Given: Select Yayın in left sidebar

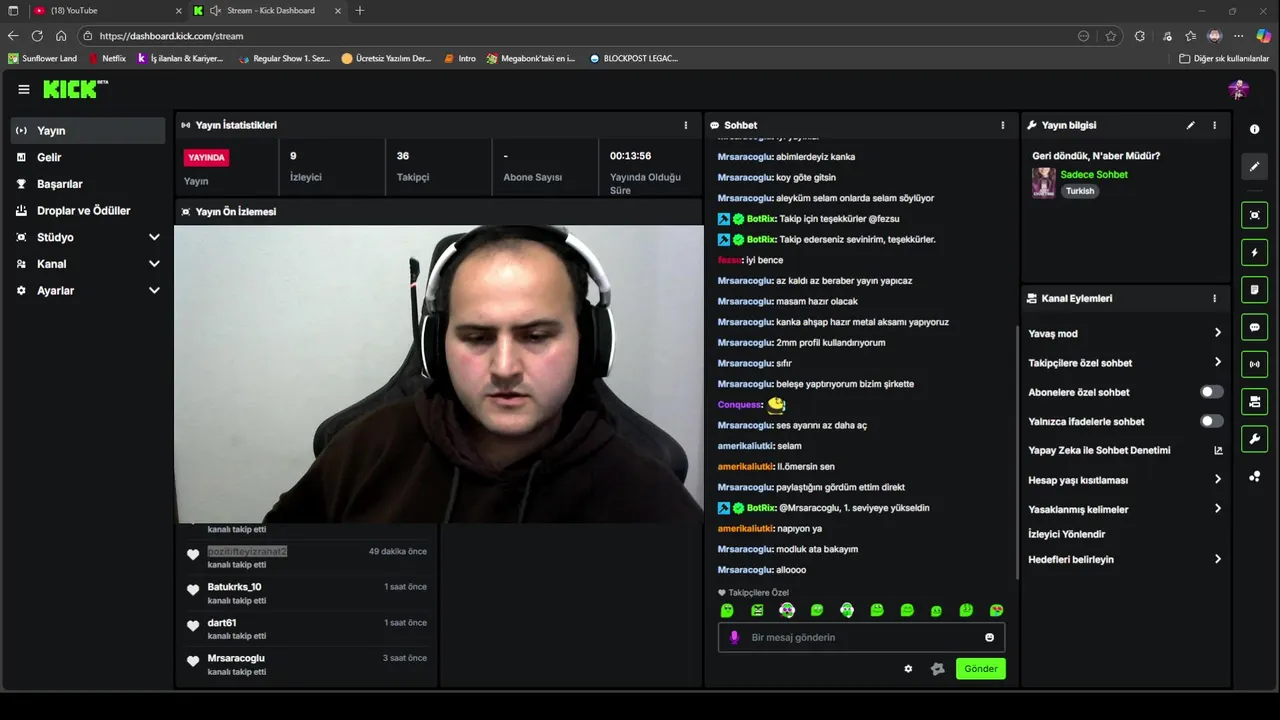Looking at the screenshot, I should coord(88,130).
